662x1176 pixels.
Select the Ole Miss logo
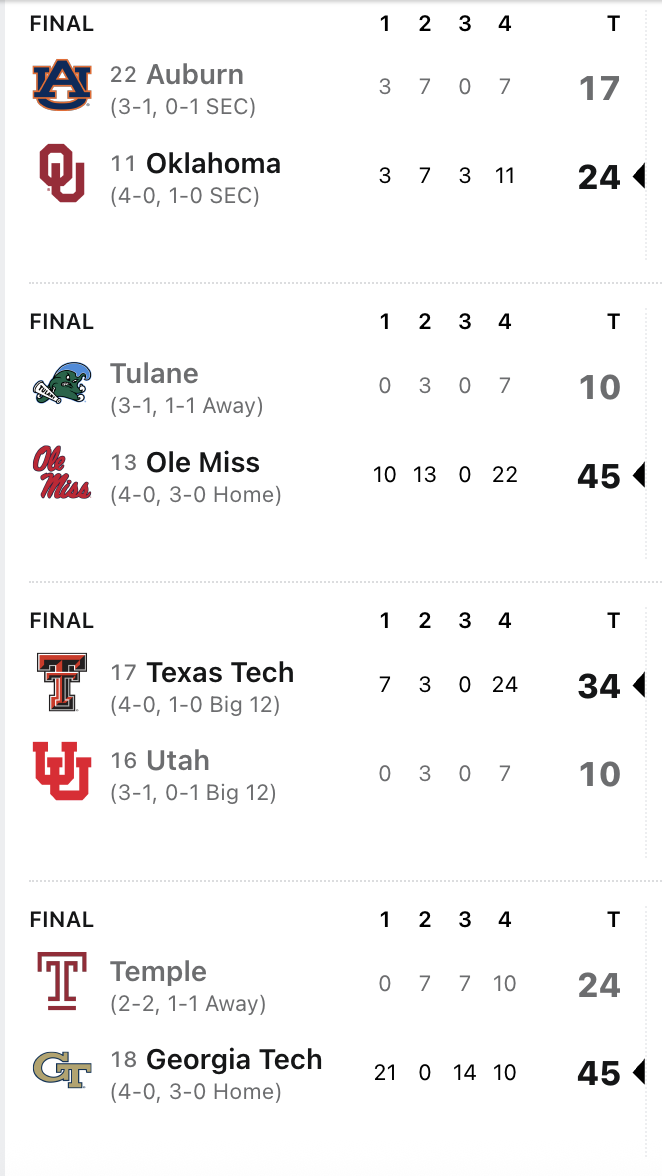pos(62,473)
